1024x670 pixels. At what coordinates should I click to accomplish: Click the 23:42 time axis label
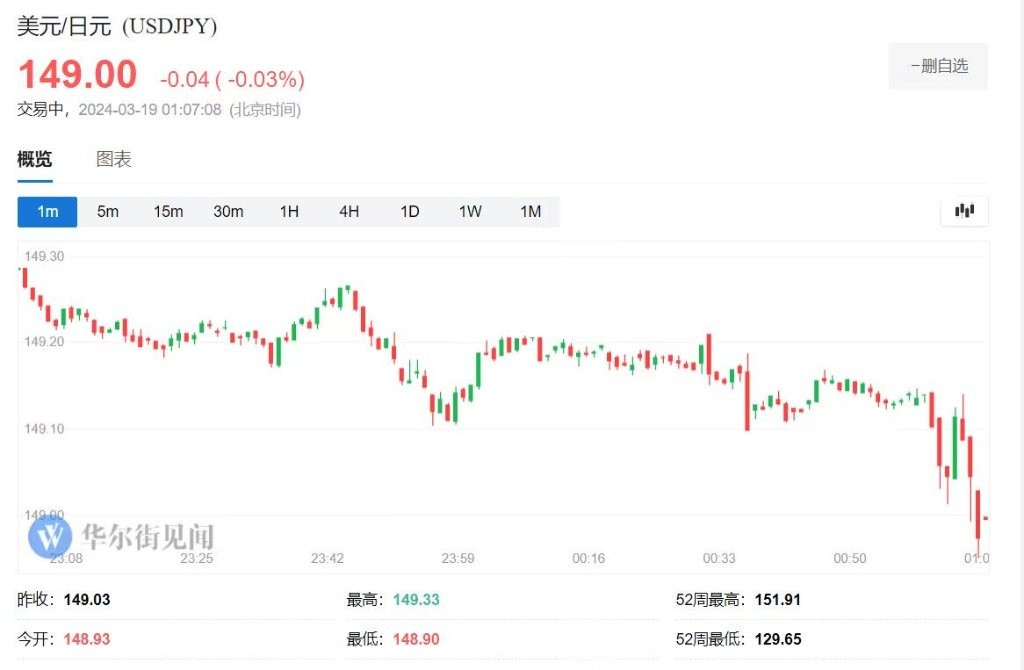[327, 558]
